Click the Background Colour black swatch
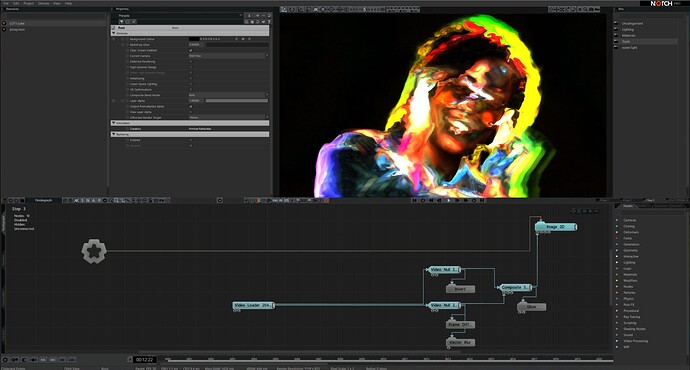The image size is (690, 370). point(194,39)
